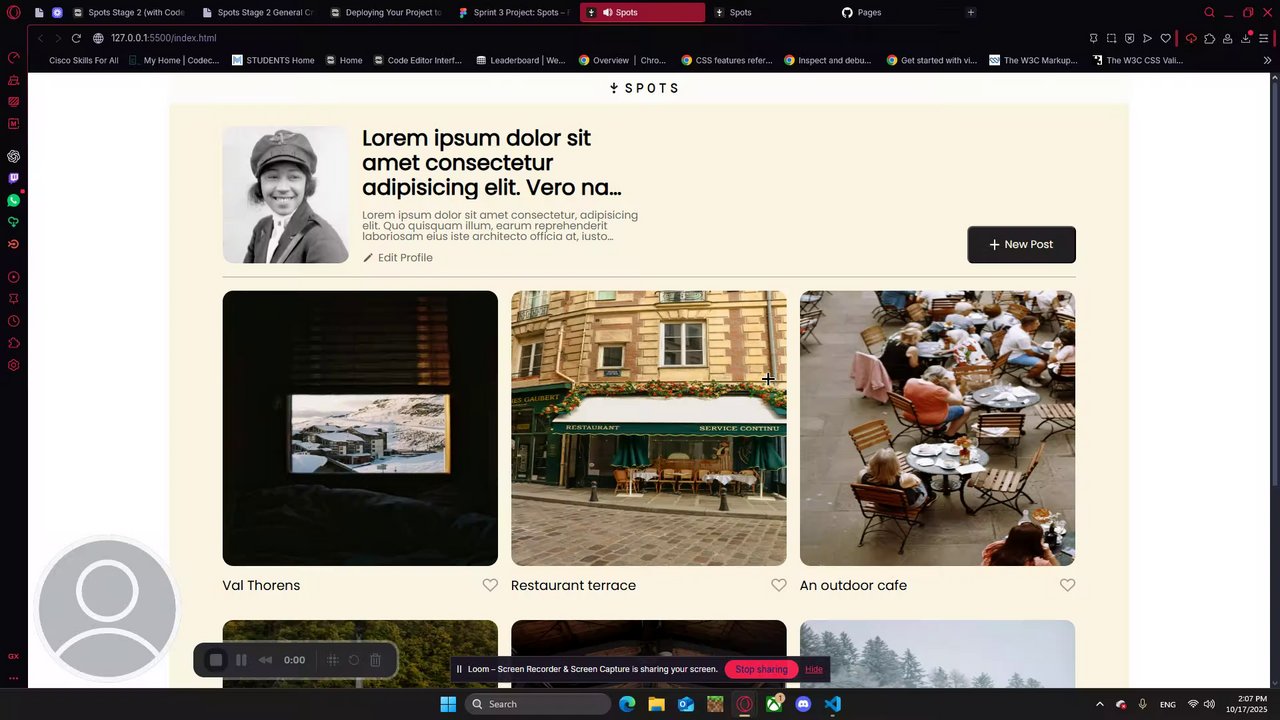Open the sidebar Settings gear
Viewport: 1280px width, 720px height.
14,365
